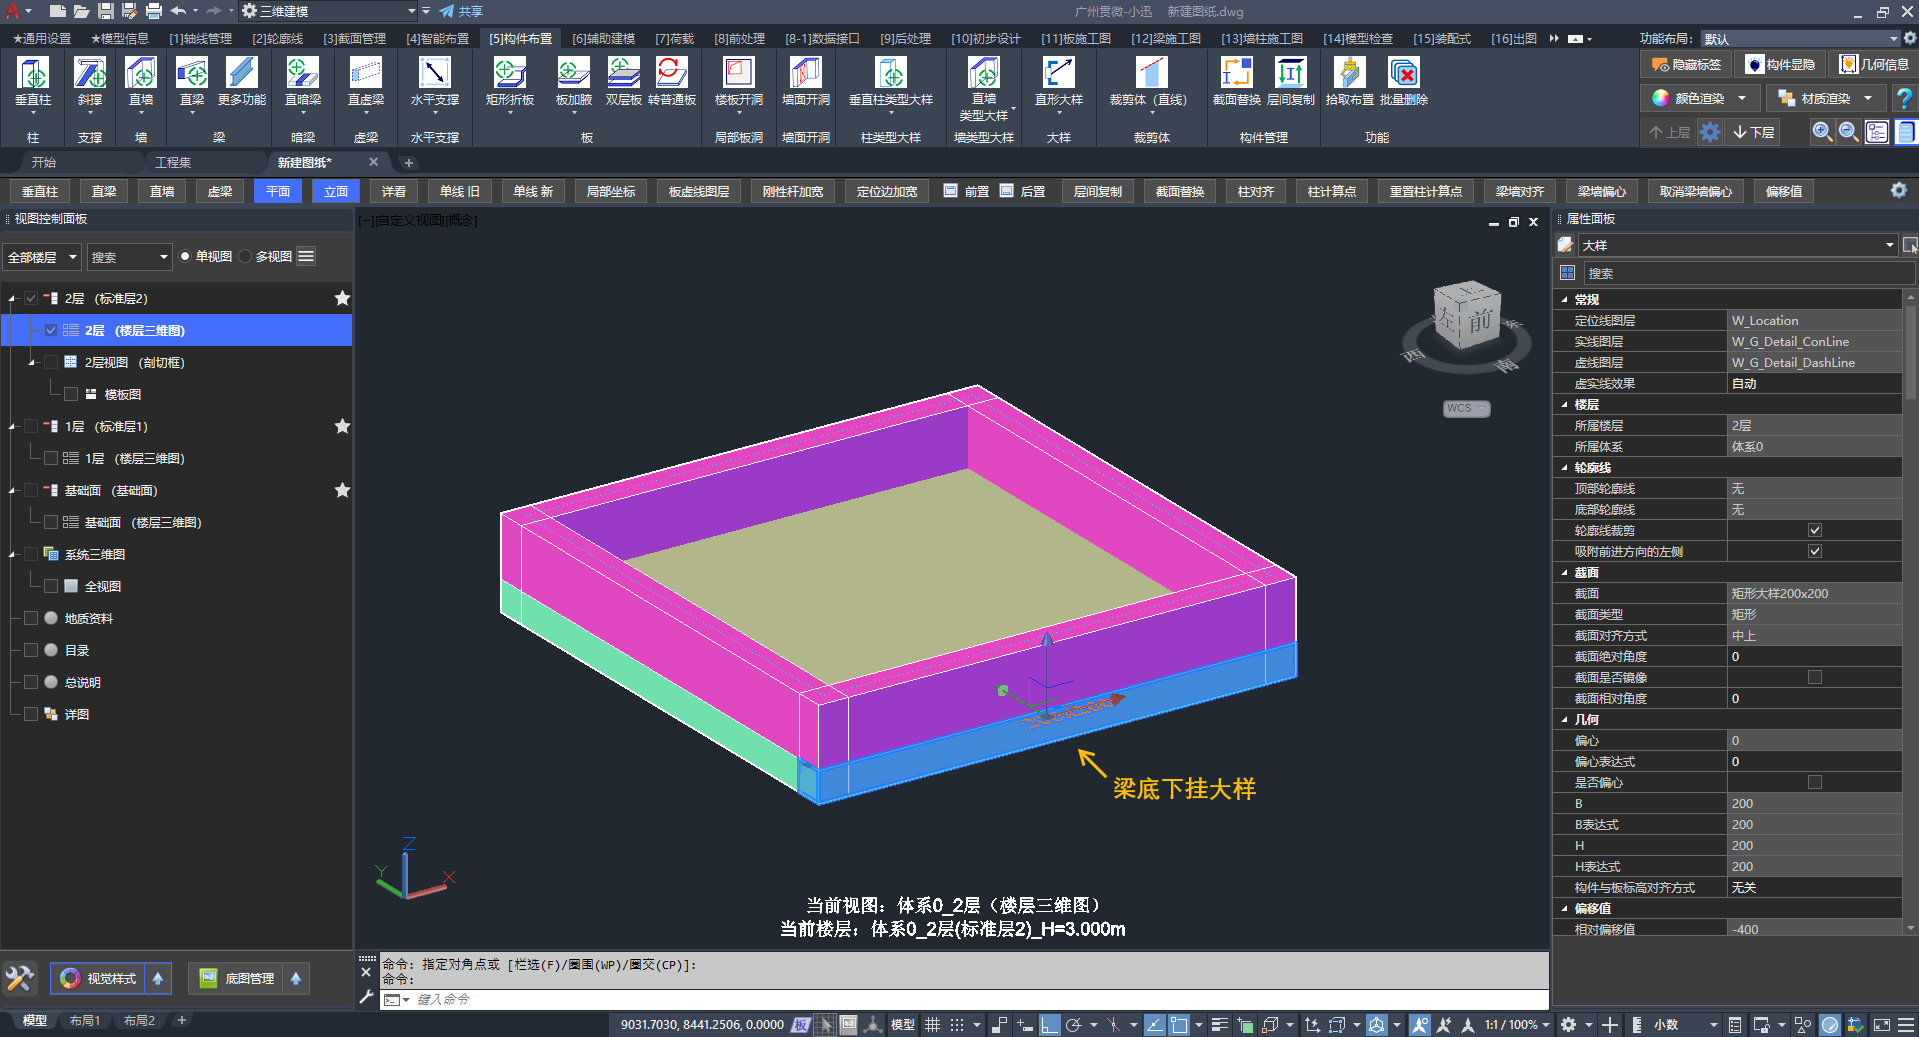Toggle the 吸附前进方向的左侧 checkbox

[1815, 551]
